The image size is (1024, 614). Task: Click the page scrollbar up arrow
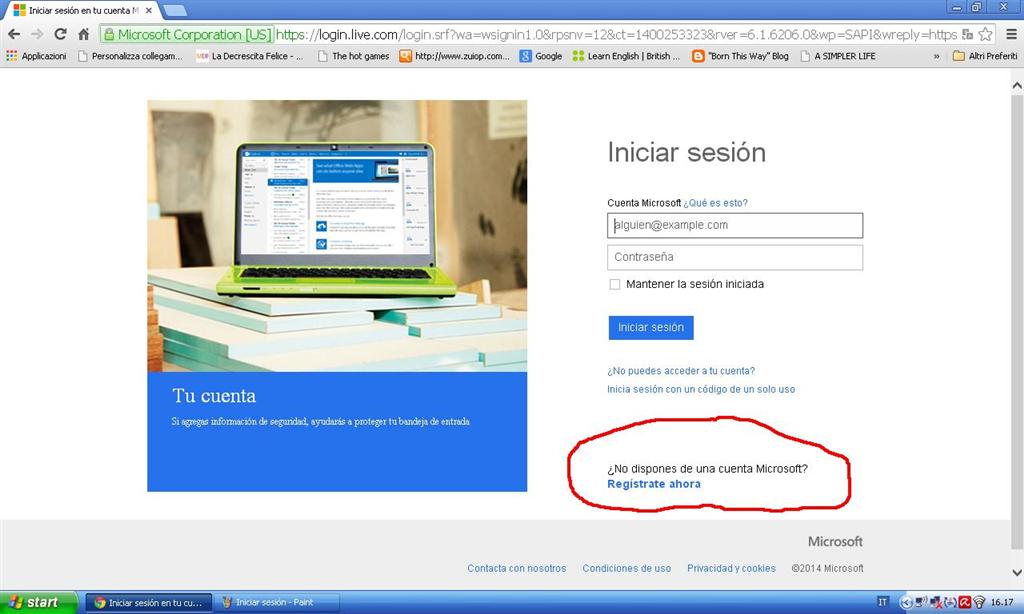coord(1017,86)
